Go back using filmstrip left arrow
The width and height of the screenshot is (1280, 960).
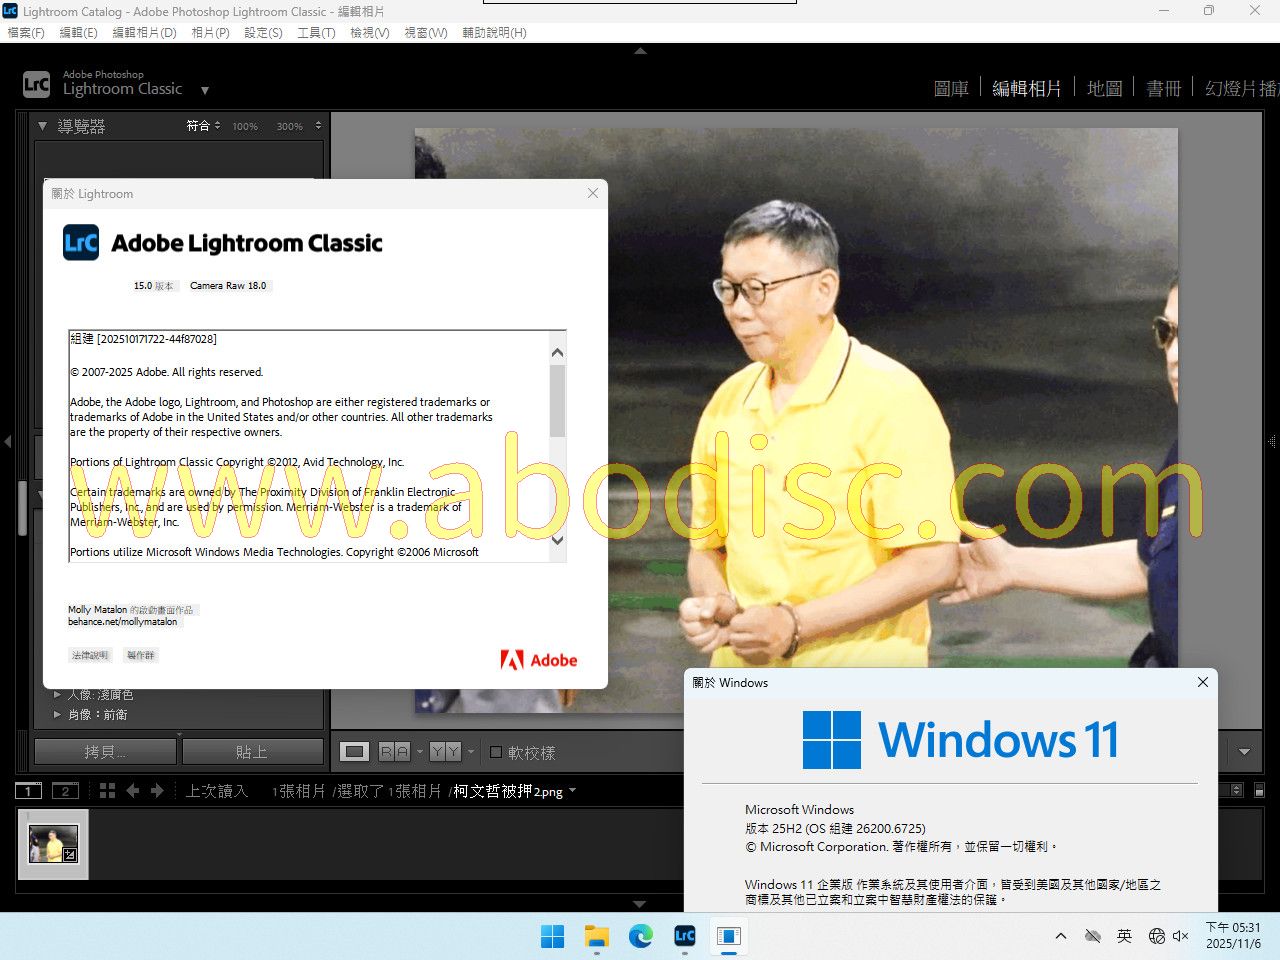133,791
